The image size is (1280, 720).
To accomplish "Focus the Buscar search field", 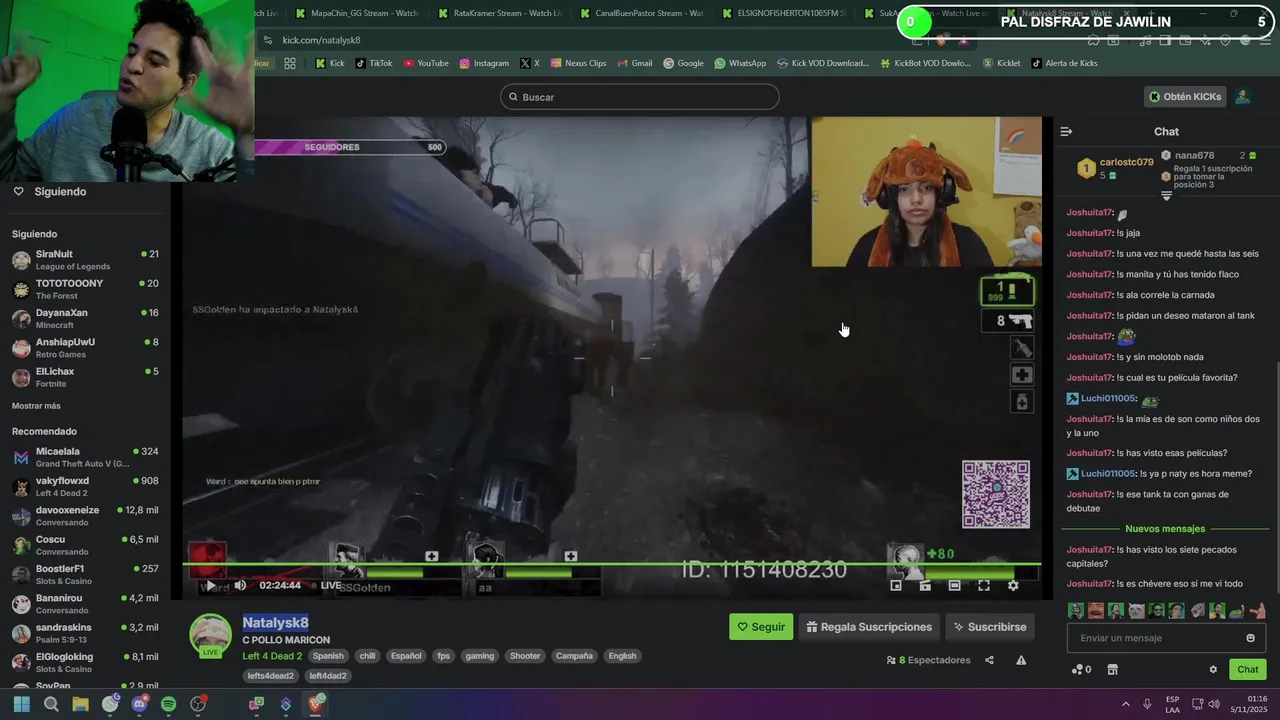I will pyautogui.click(x=640, y=97).
